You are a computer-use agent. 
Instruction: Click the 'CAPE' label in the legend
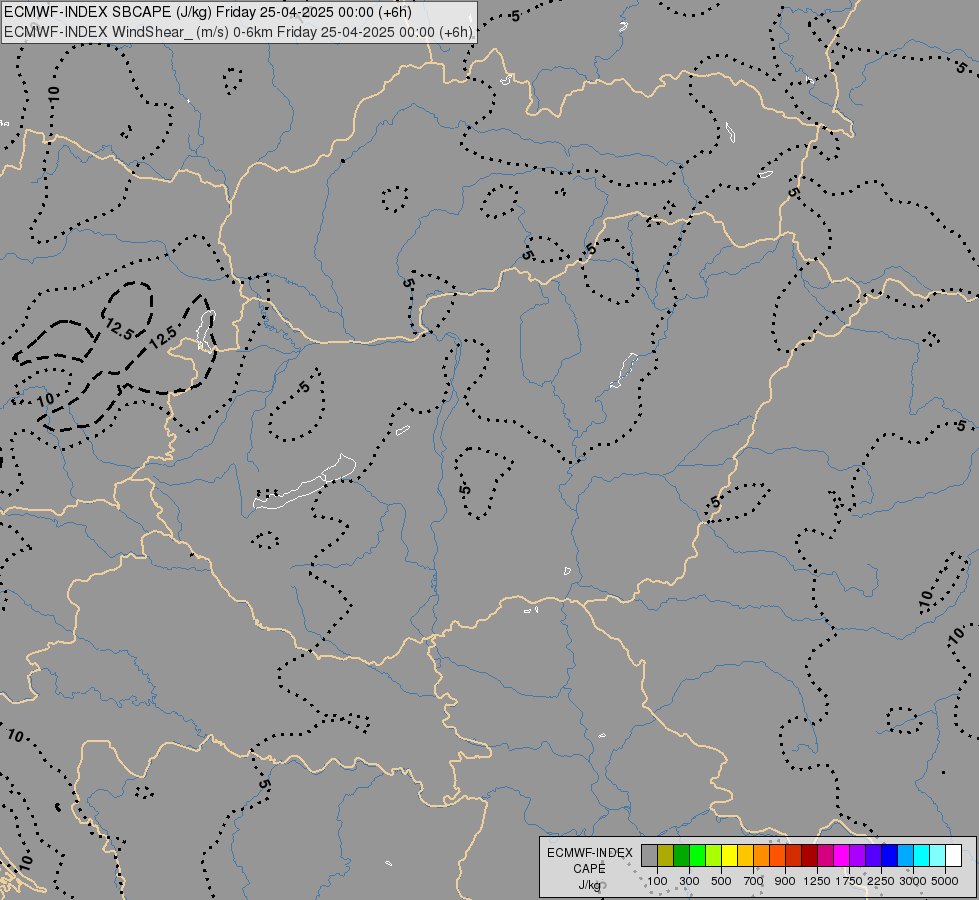click(x=589, y=869)
